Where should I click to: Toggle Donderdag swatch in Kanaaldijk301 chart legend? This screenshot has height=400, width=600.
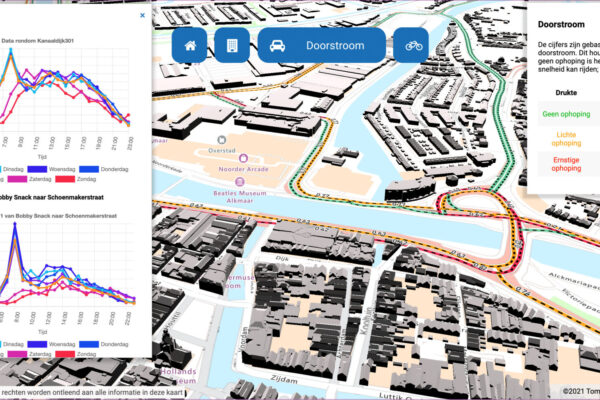click(x=89, y=169)
